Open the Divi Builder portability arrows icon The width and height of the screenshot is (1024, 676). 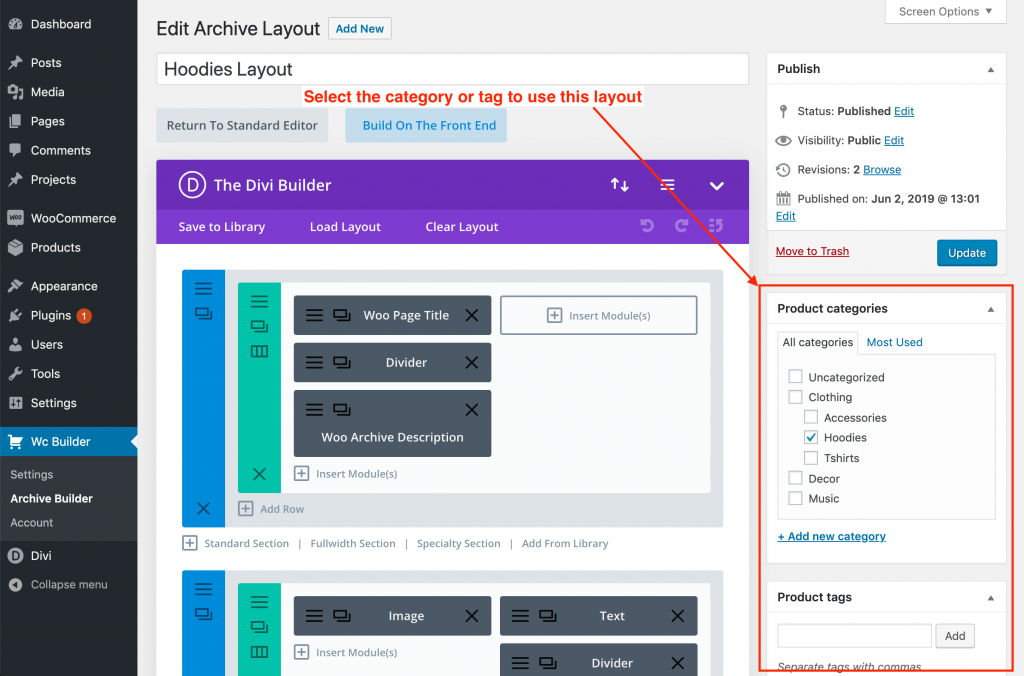619,185
